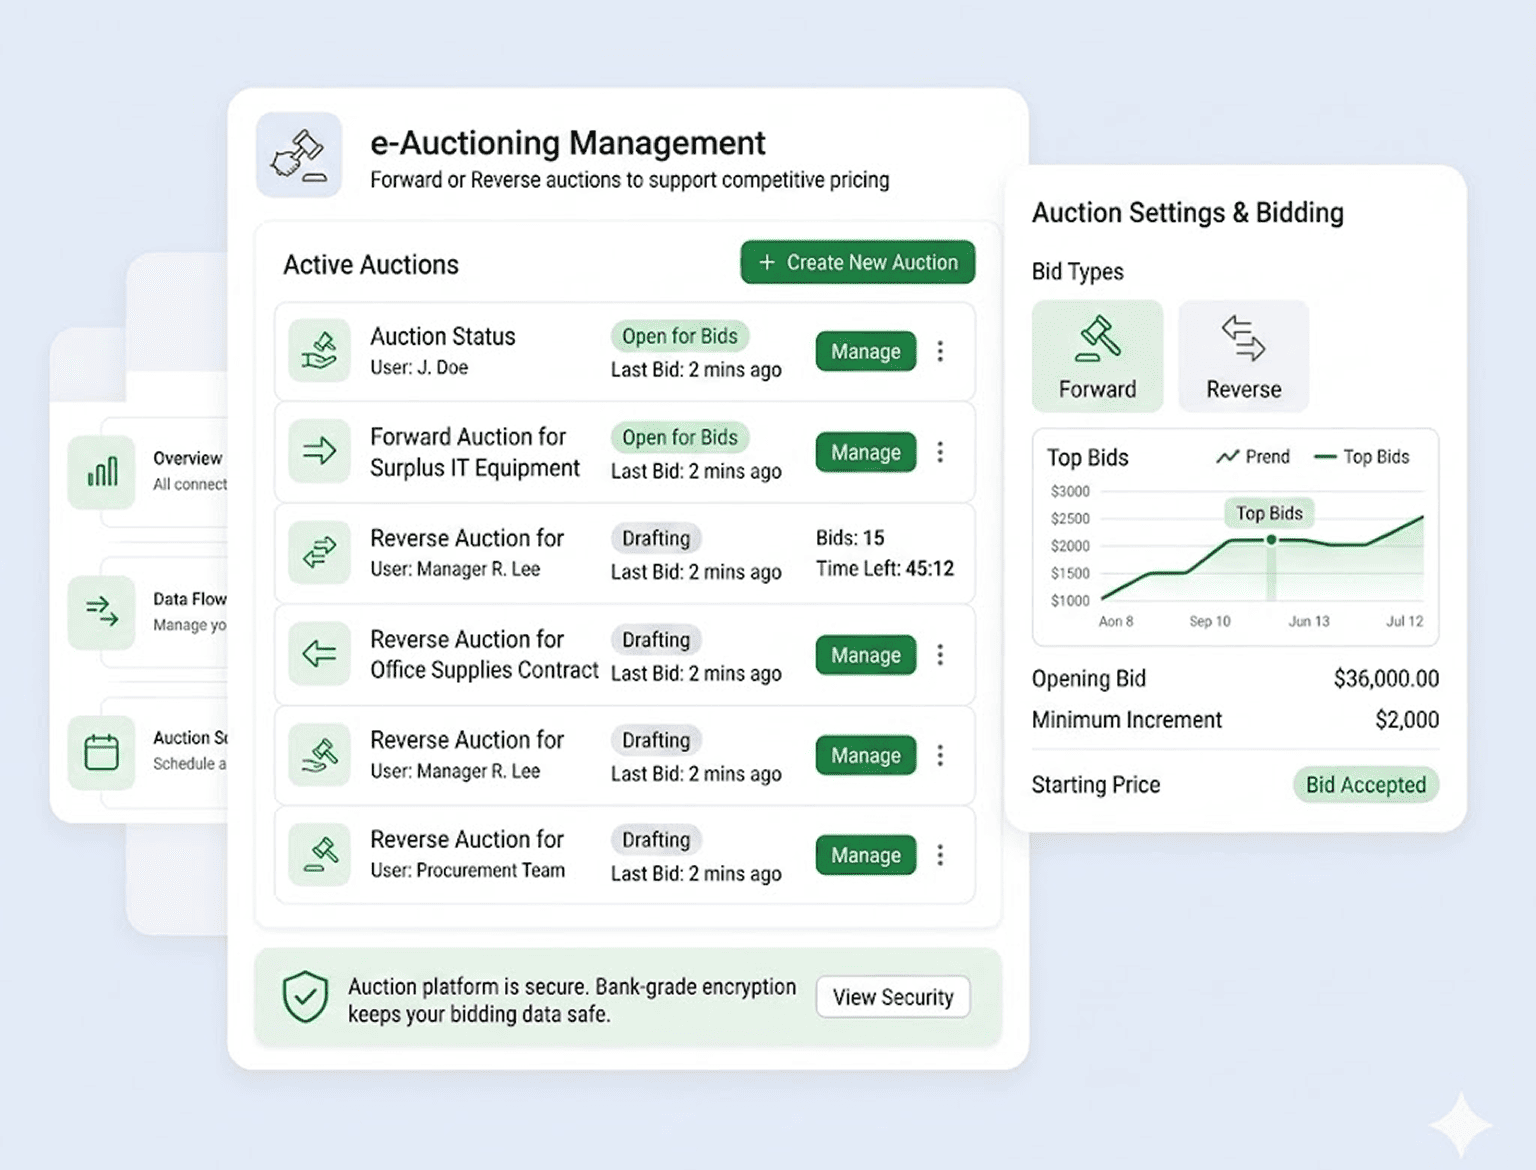The height and width of the screenshot is (1170, 1536).
Task: Click the plus icon on Create New Auction
Action: click(767, 262)
